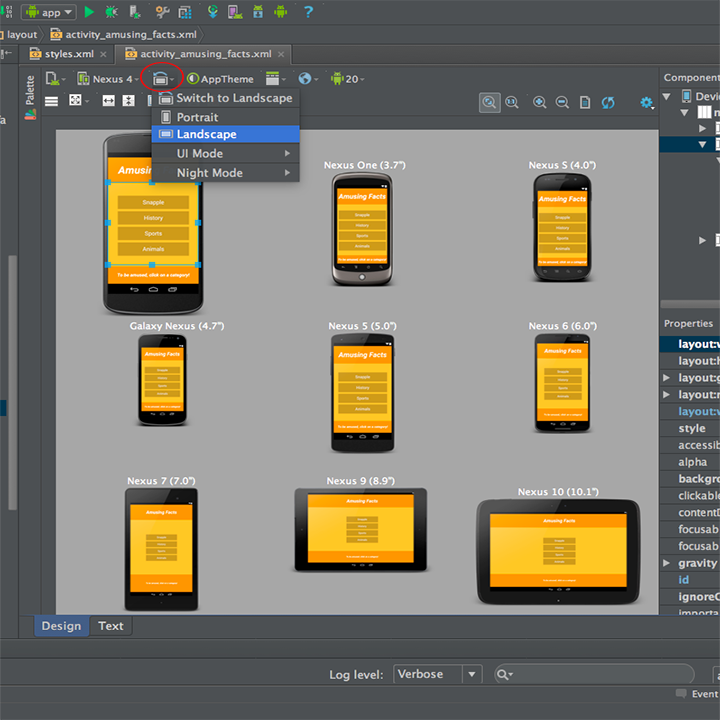This screenshot has height=720, width=720.
Task: Click the Debug app bug icon
Action: tap(111, 12)
